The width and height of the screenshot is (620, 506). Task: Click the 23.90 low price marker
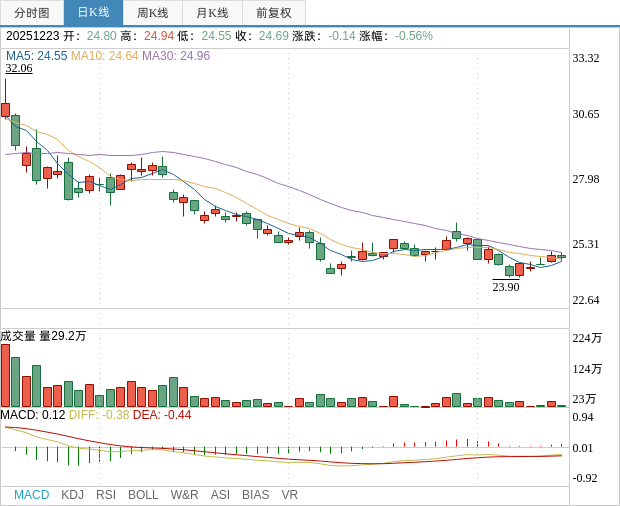[x=506, y=287]
